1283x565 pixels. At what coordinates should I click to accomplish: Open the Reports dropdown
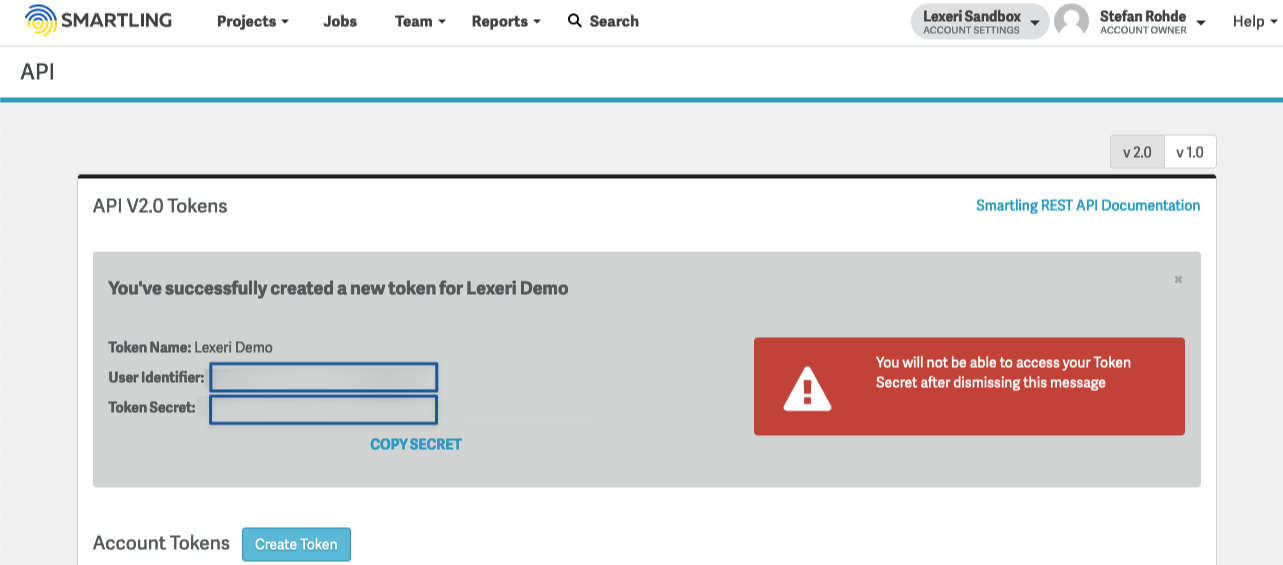[506, 21]
